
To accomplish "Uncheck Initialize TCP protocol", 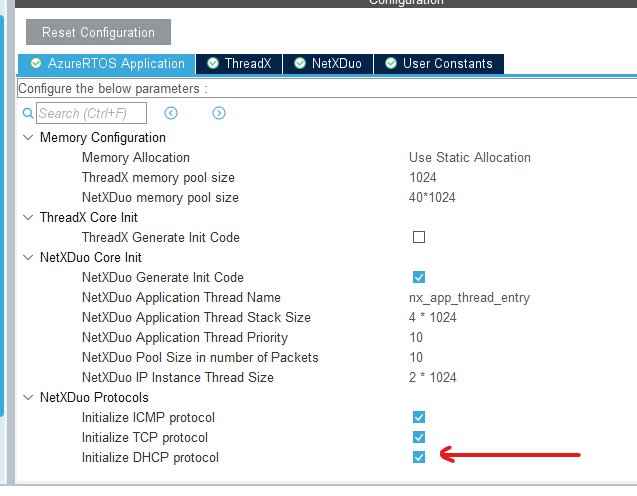I will click(x=419, y=437).
